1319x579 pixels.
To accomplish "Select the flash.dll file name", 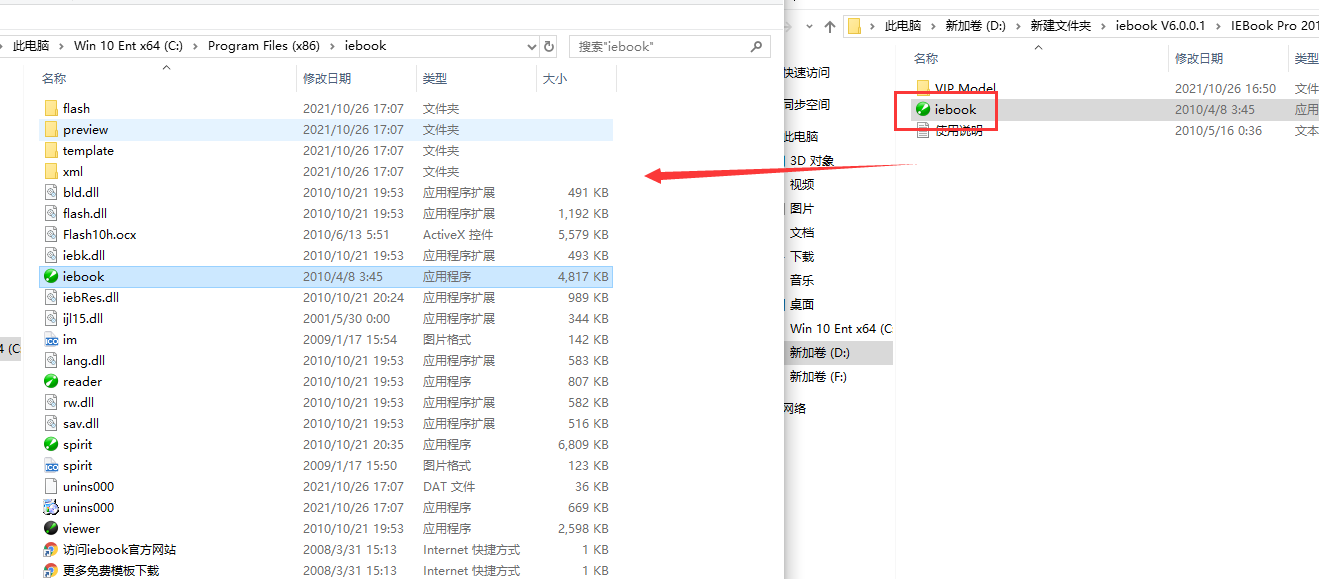I will pos(85,213).
